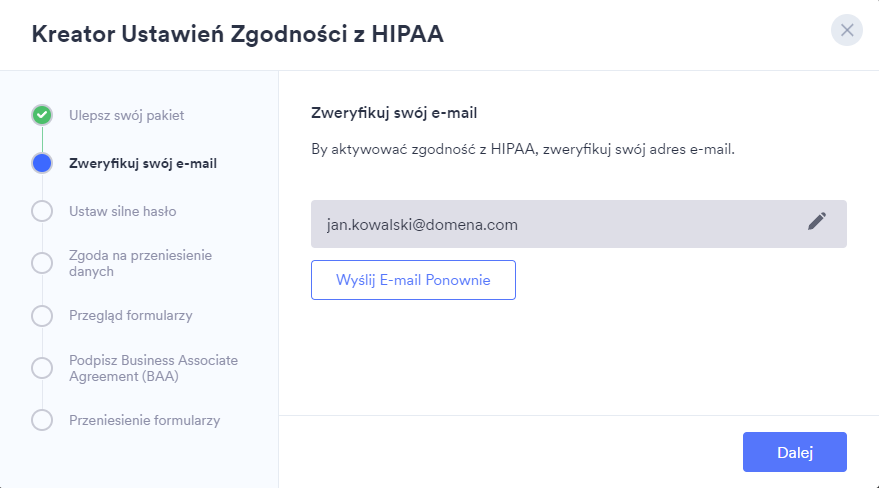The height and width of the screenshot is (488, 879).
Task: Click the Business Associate Agreement step circle
Action: [42, 367]
